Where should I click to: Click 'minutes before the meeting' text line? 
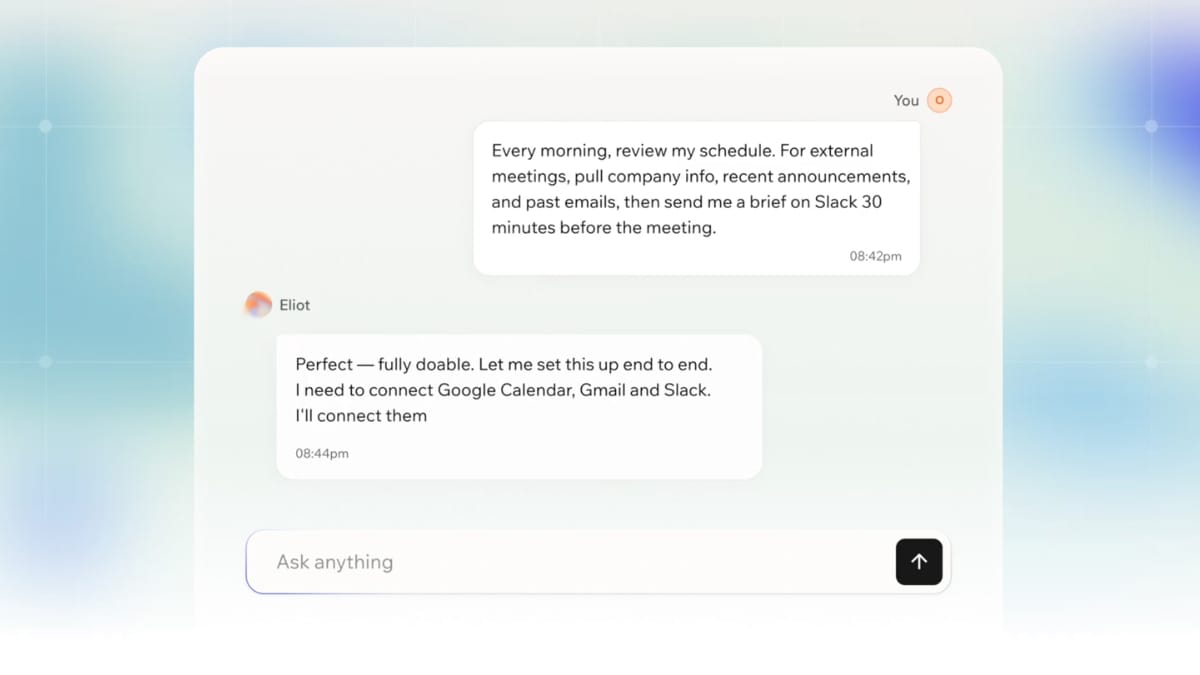click(604, 228)
